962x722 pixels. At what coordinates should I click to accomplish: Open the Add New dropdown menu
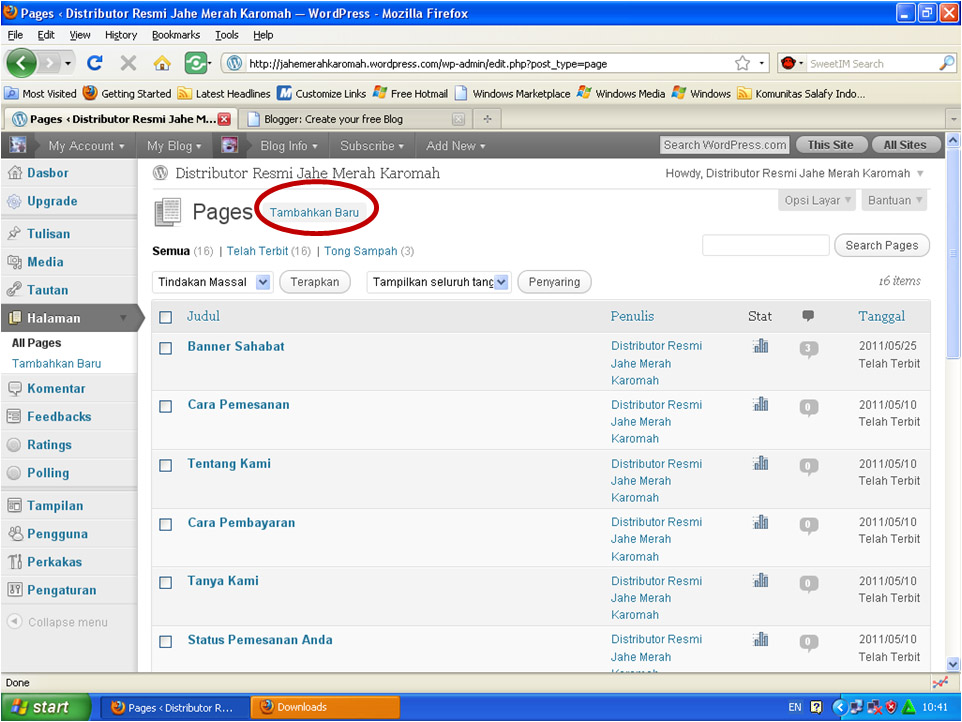point(456,145)
